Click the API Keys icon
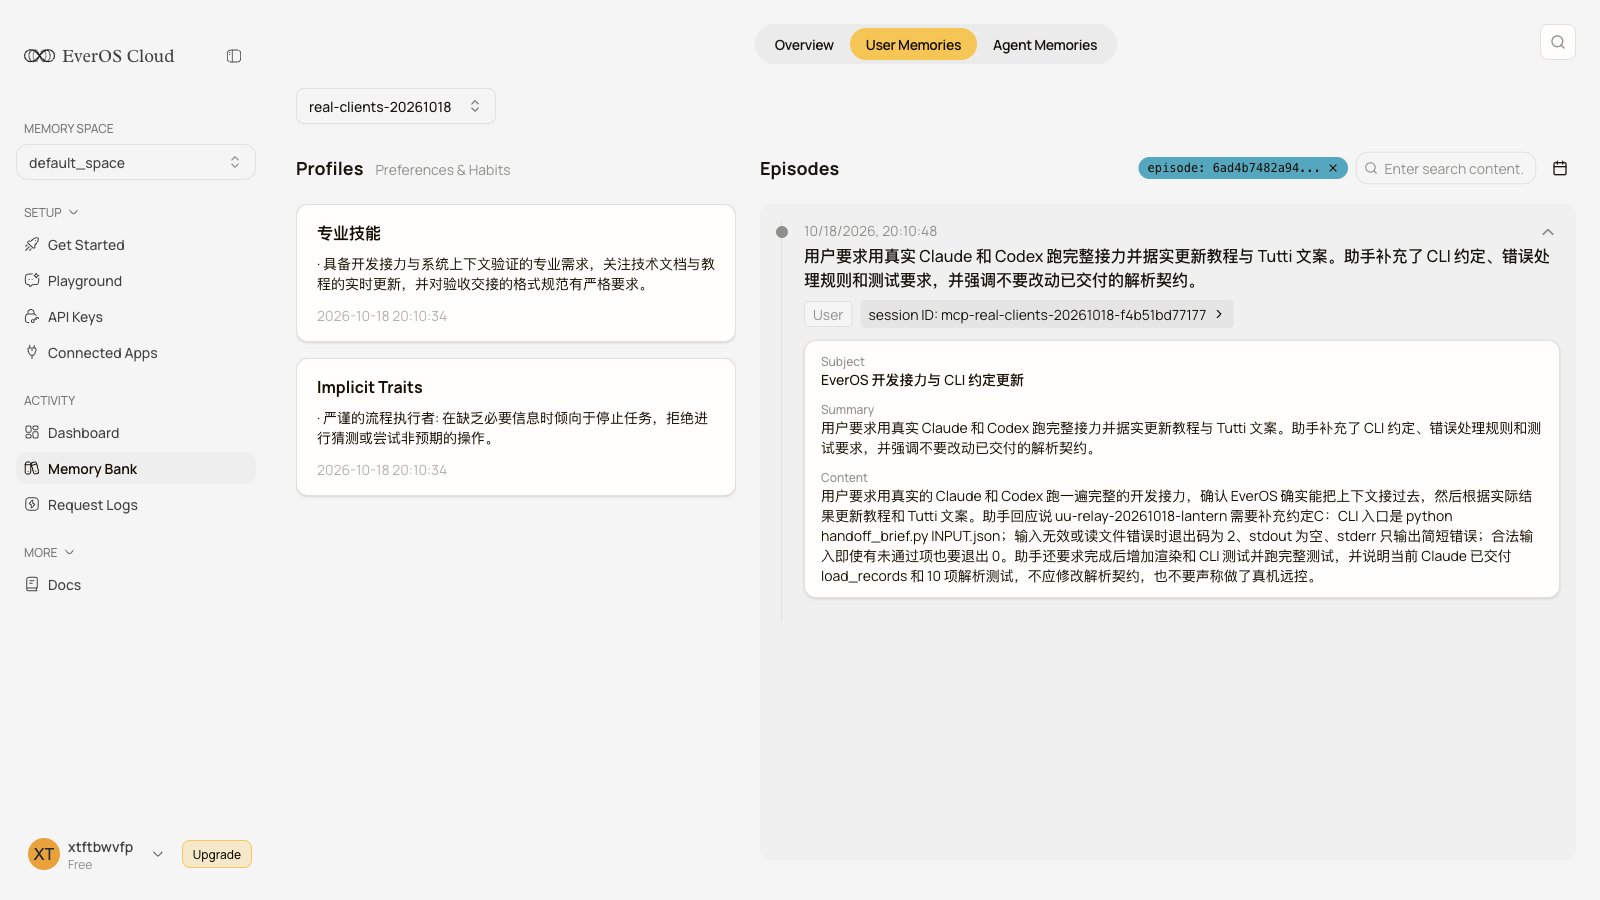The width and height of the screenshot is (1600, 900). pos(32,317)
